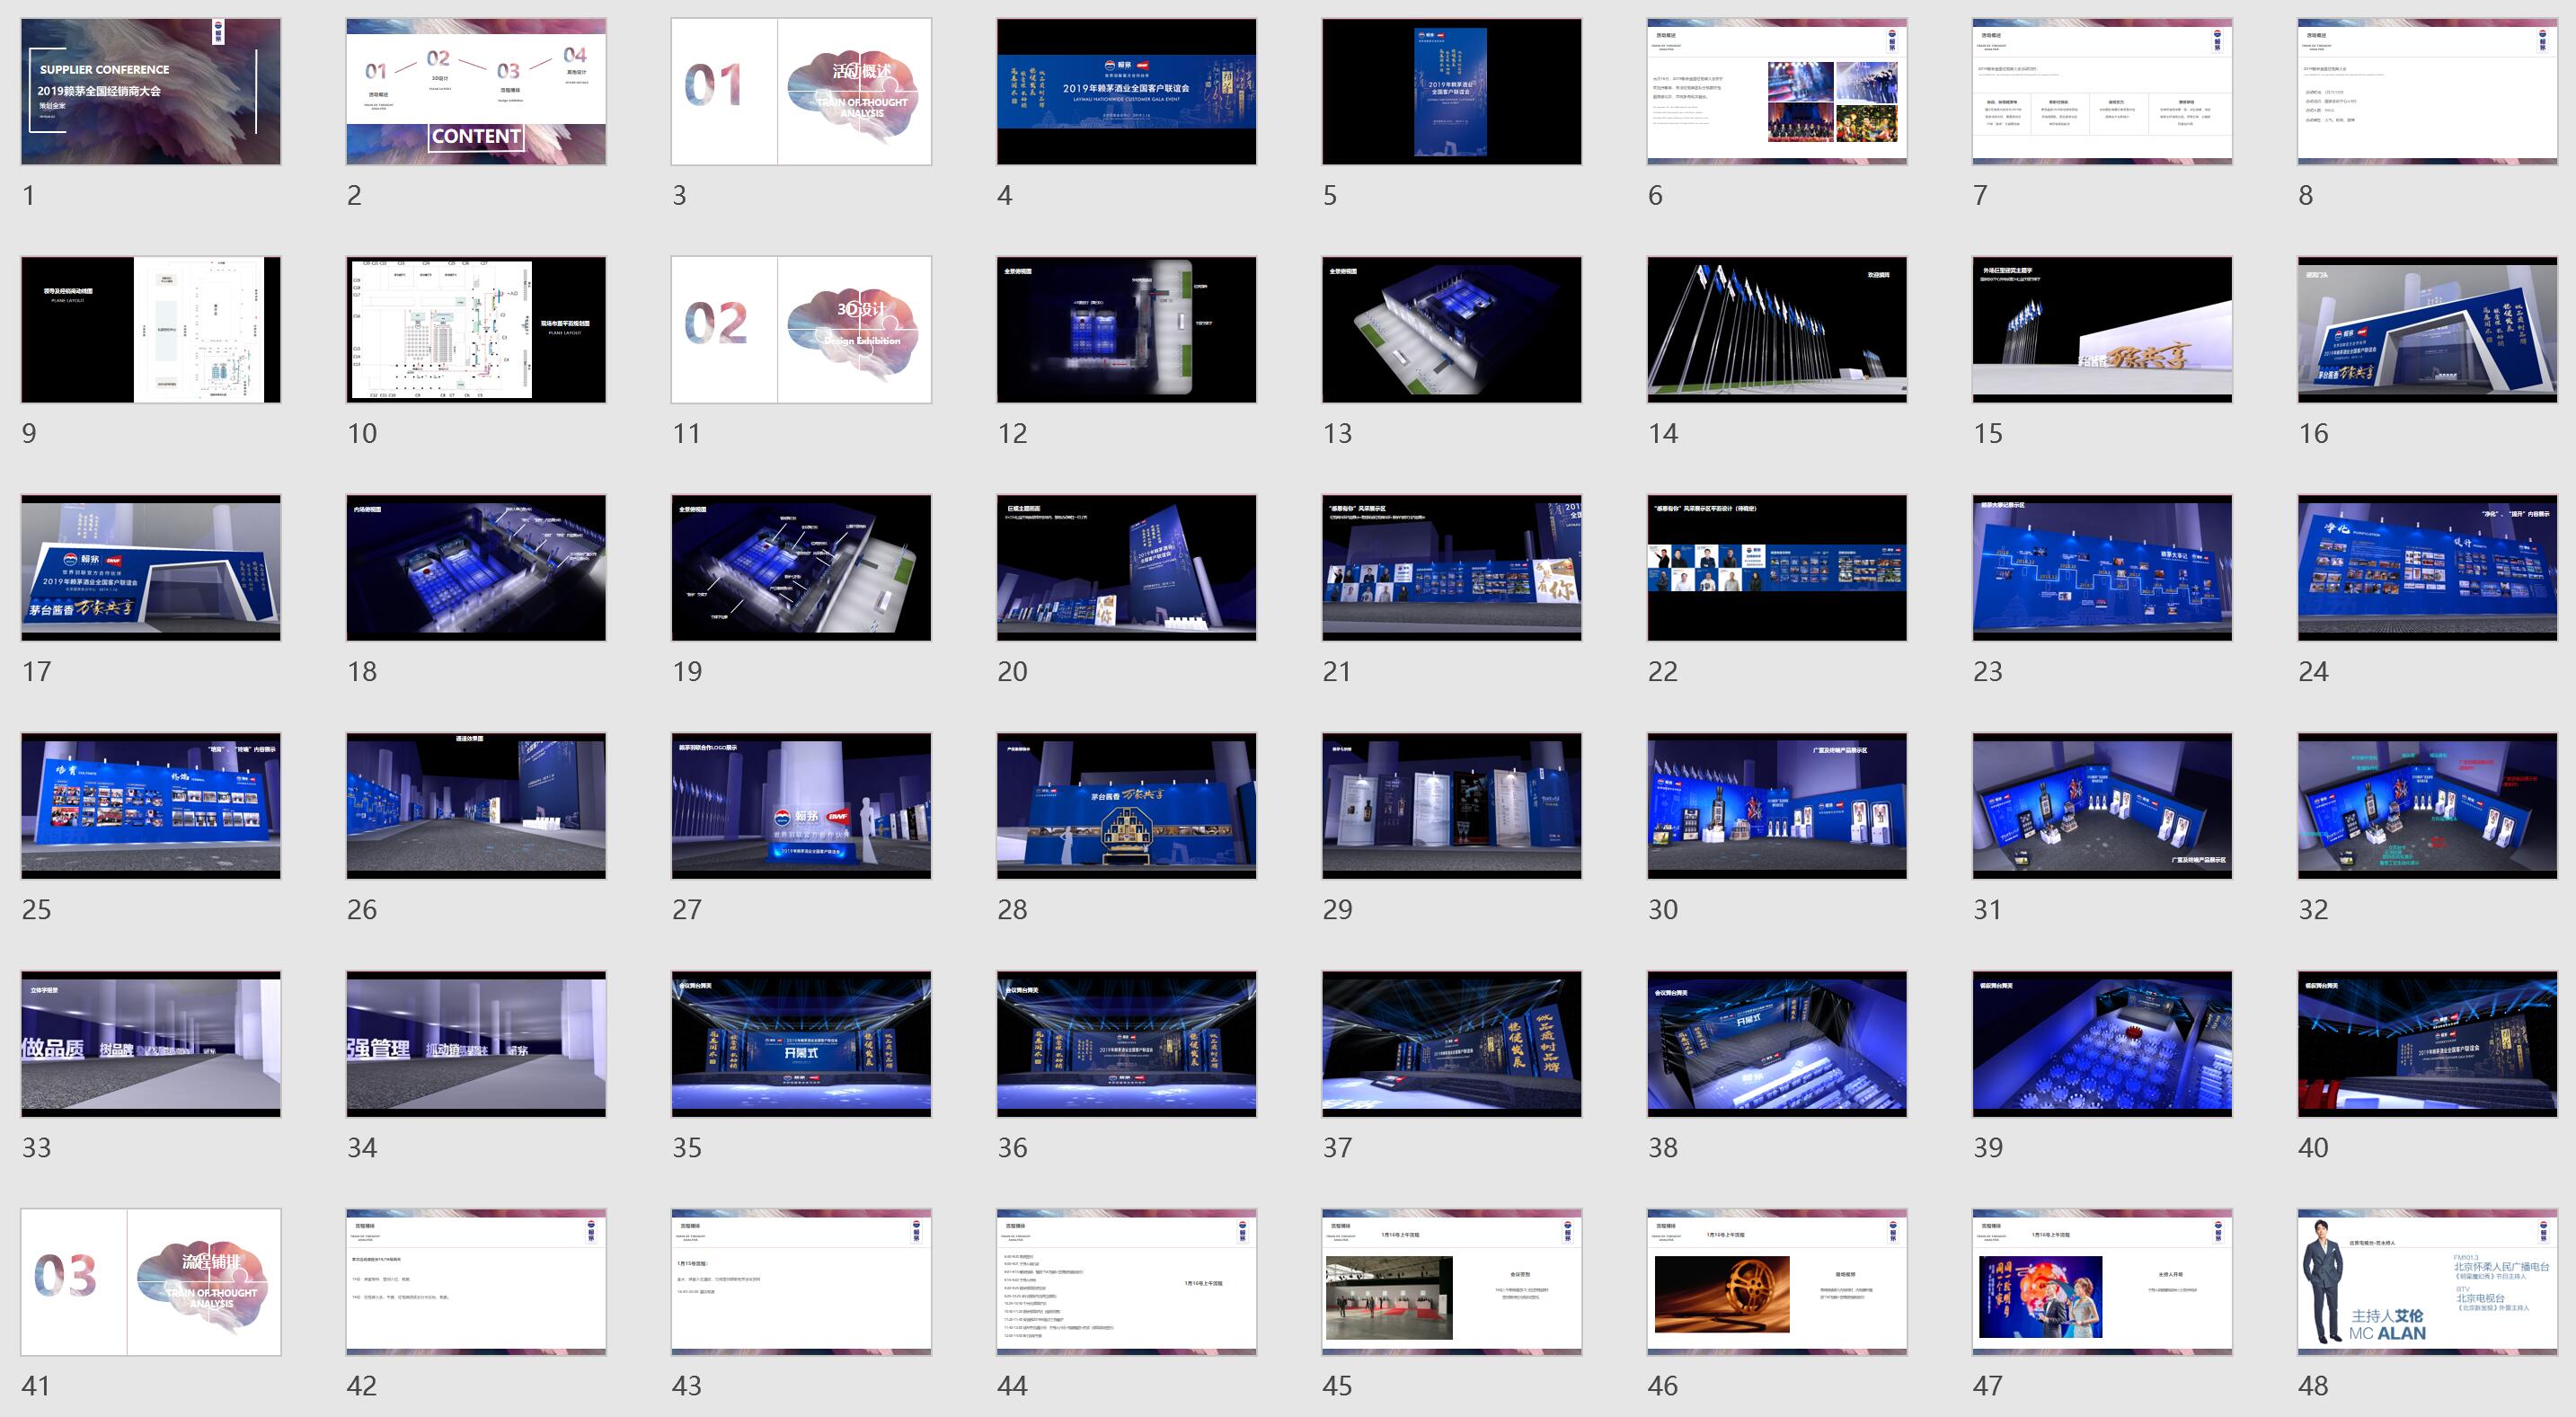Select slide 14 flag poles render
The width and height of the screenshot is (2576, 1417).
click(x=1777, y=329)
